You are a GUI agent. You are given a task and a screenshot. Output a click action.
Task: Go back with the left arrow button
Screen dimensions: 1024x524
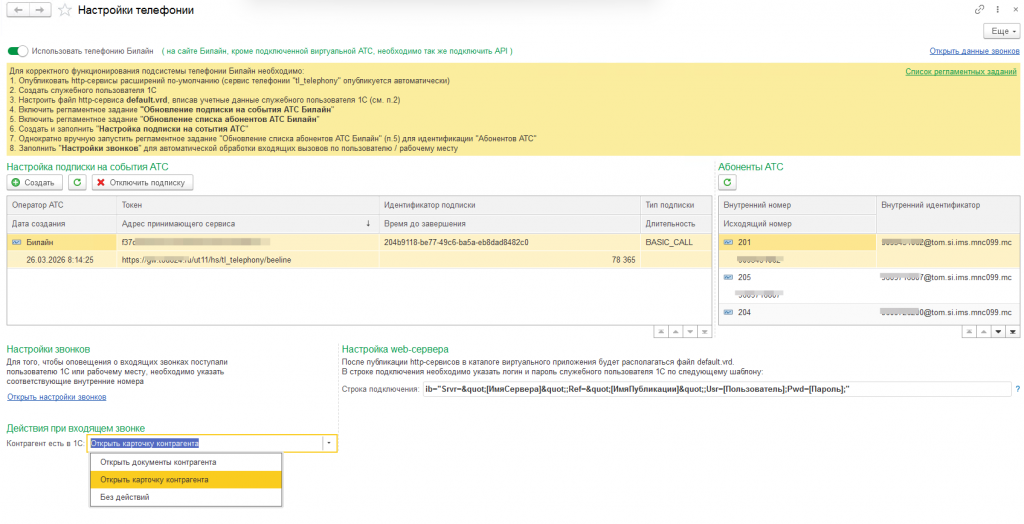pyautogui.click(x=18, y=10)
